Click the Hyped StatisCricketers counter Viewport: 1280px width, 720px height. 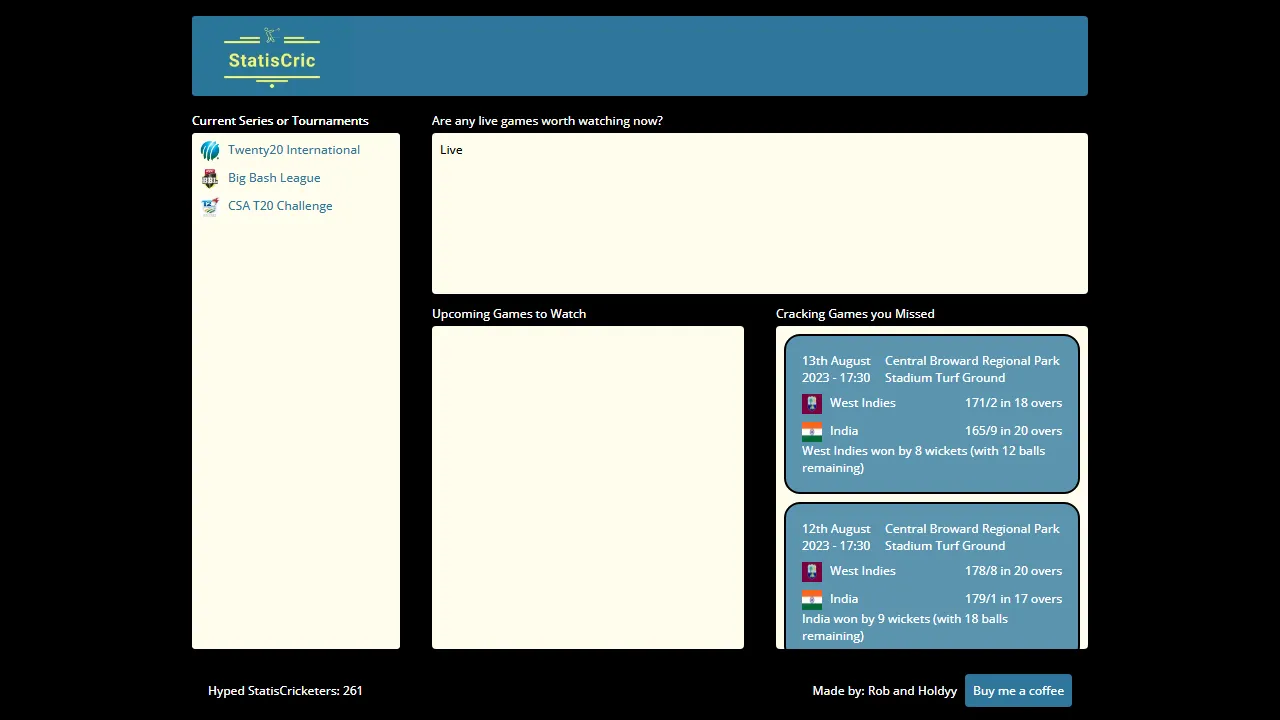click(285, 691)
